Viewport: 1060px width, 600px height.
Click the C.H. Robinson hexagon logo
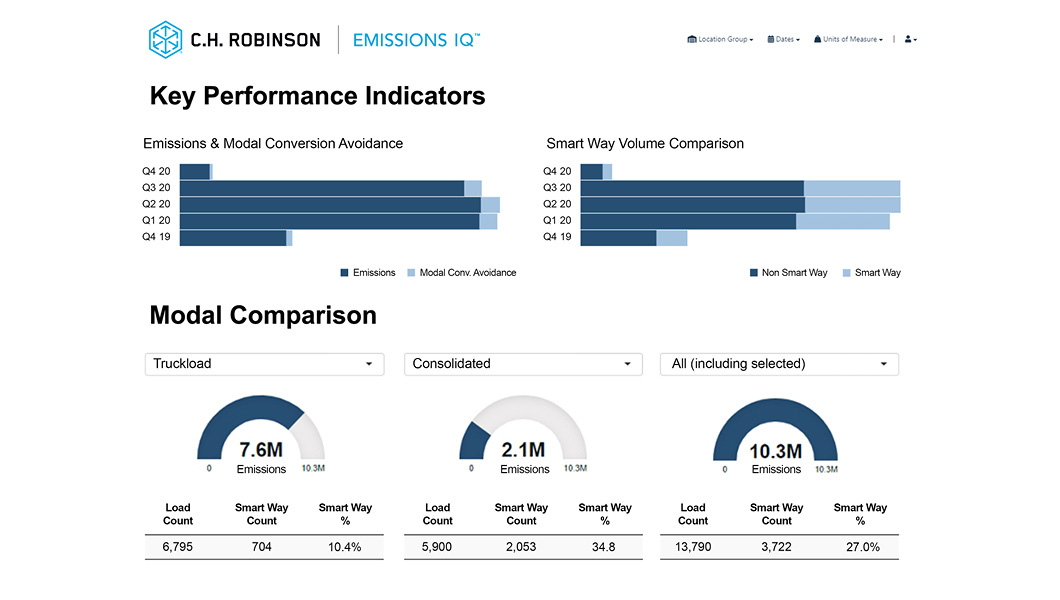coord(165,39)
